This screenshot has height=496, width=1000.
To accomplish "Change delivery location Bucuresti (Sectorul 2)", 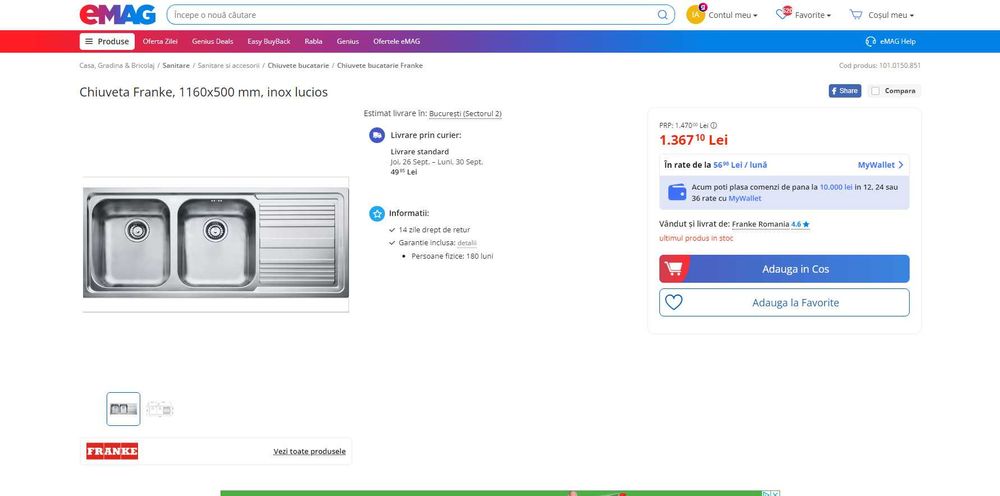I will coord(465,113).
